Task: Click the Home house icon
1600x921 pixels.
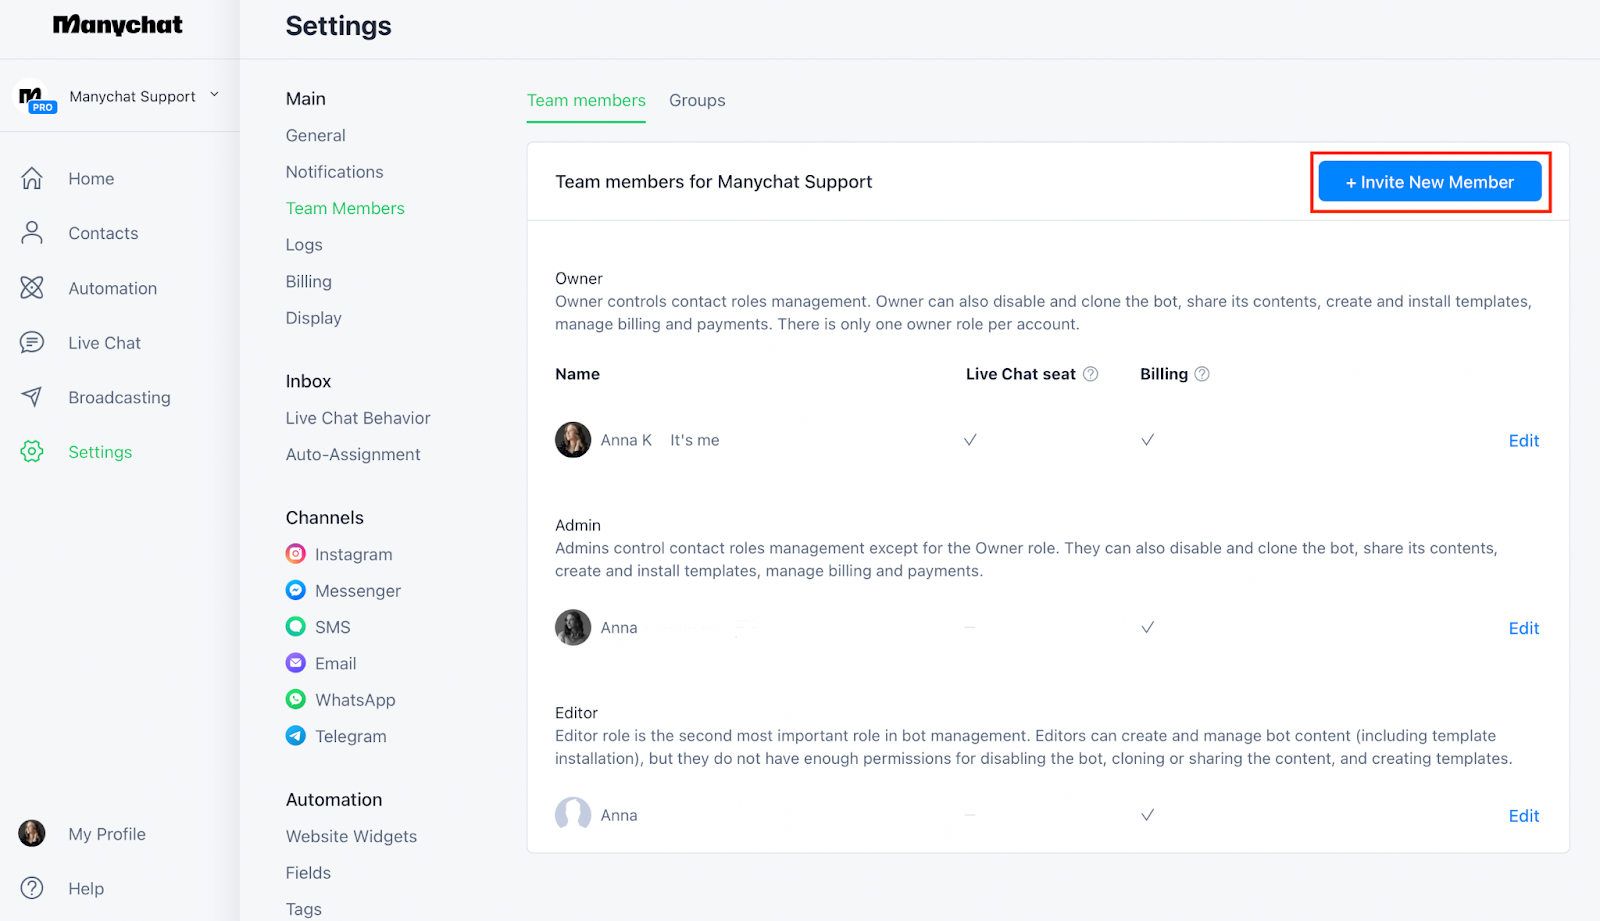Action: click(x=32, y=178)
